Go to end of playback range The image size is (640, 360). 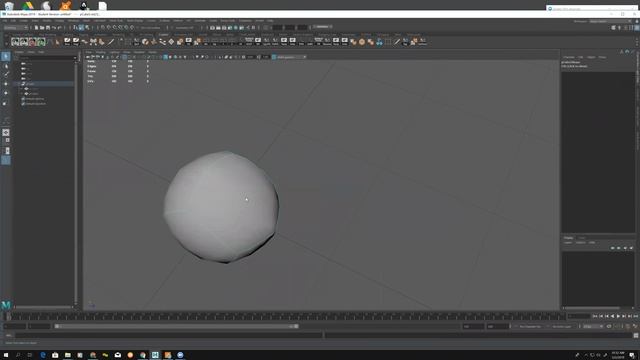click(x=636, y=316)
